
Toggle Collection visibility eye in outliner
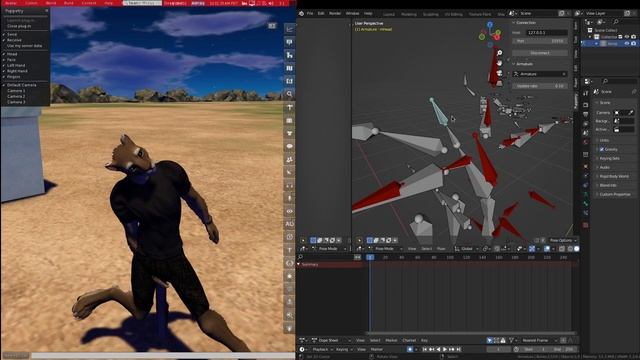tap(627, 37)
